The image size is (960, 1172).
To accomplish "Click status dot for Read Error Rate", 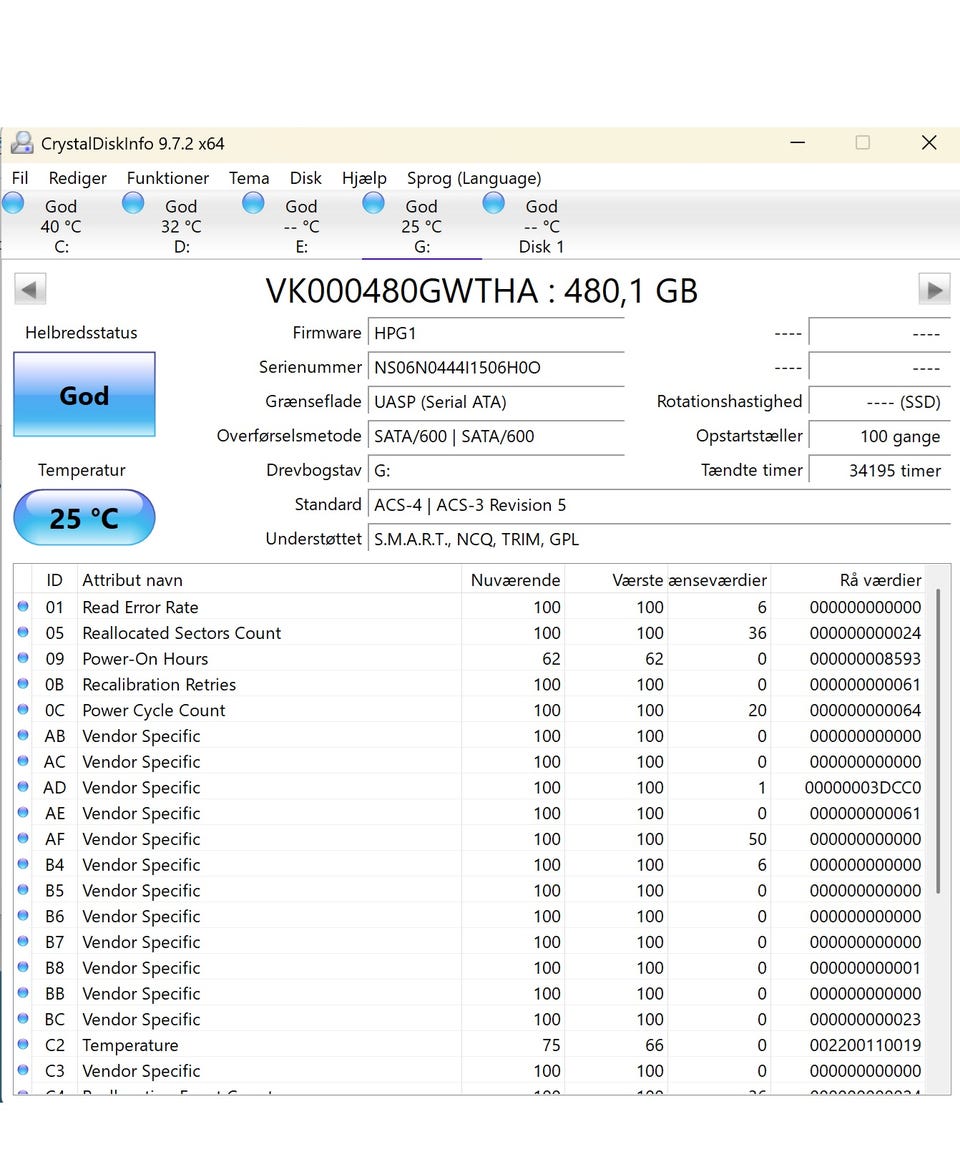I will tap(23, 607).
